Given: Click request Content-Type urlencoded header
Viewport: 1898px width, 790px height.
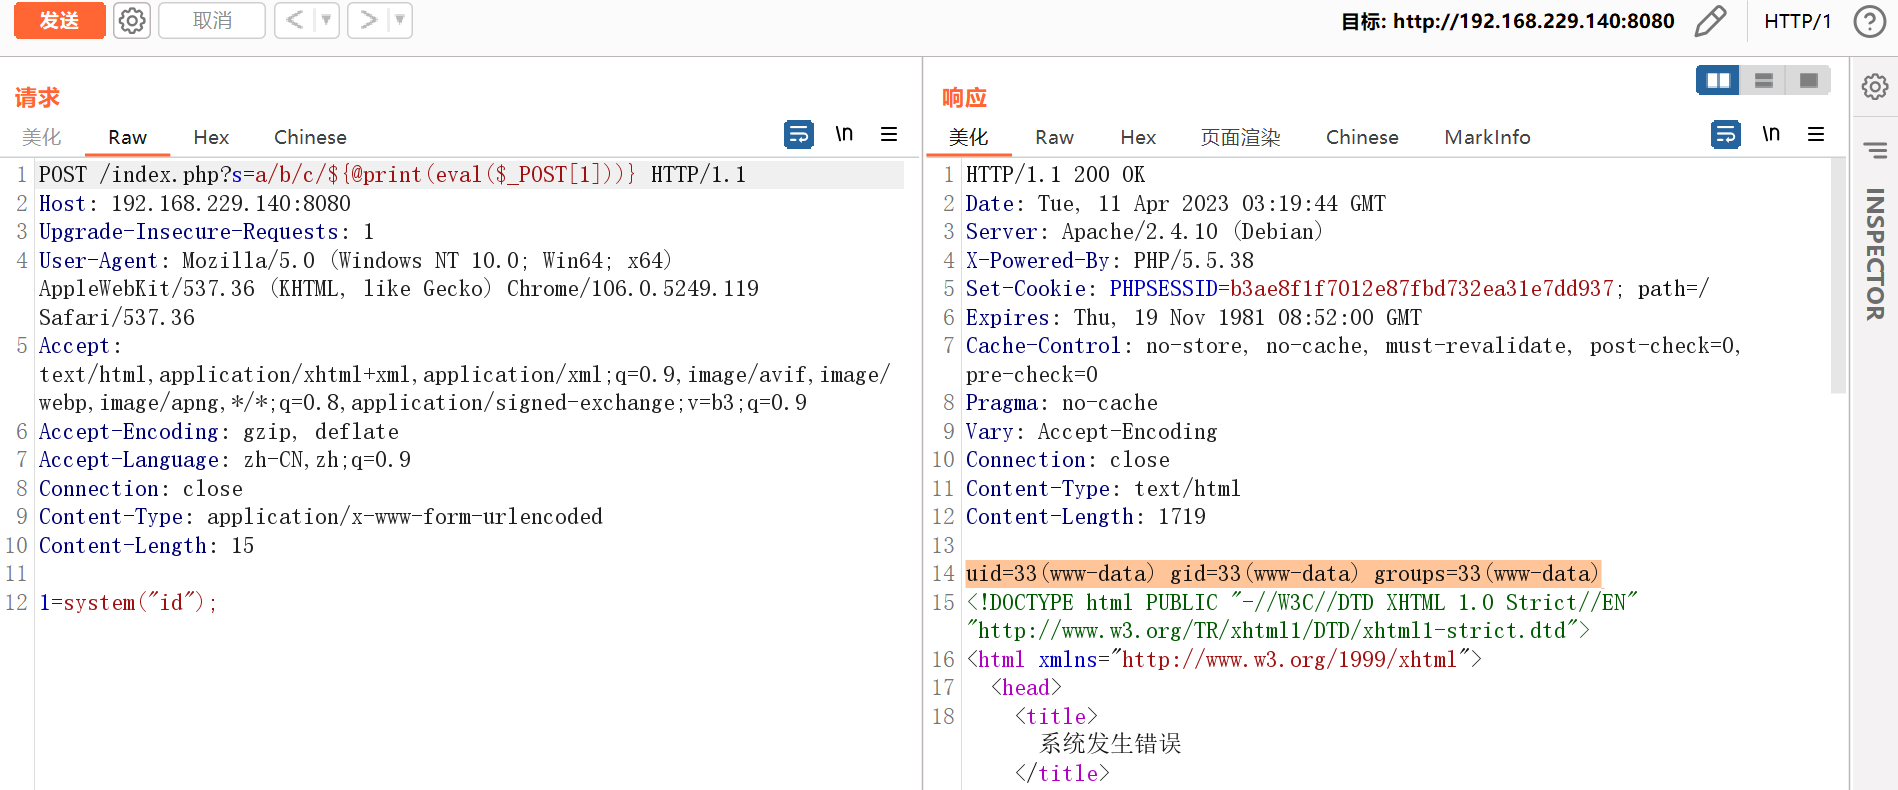Looking at the screenshot, I should click(x=320, y=516).
